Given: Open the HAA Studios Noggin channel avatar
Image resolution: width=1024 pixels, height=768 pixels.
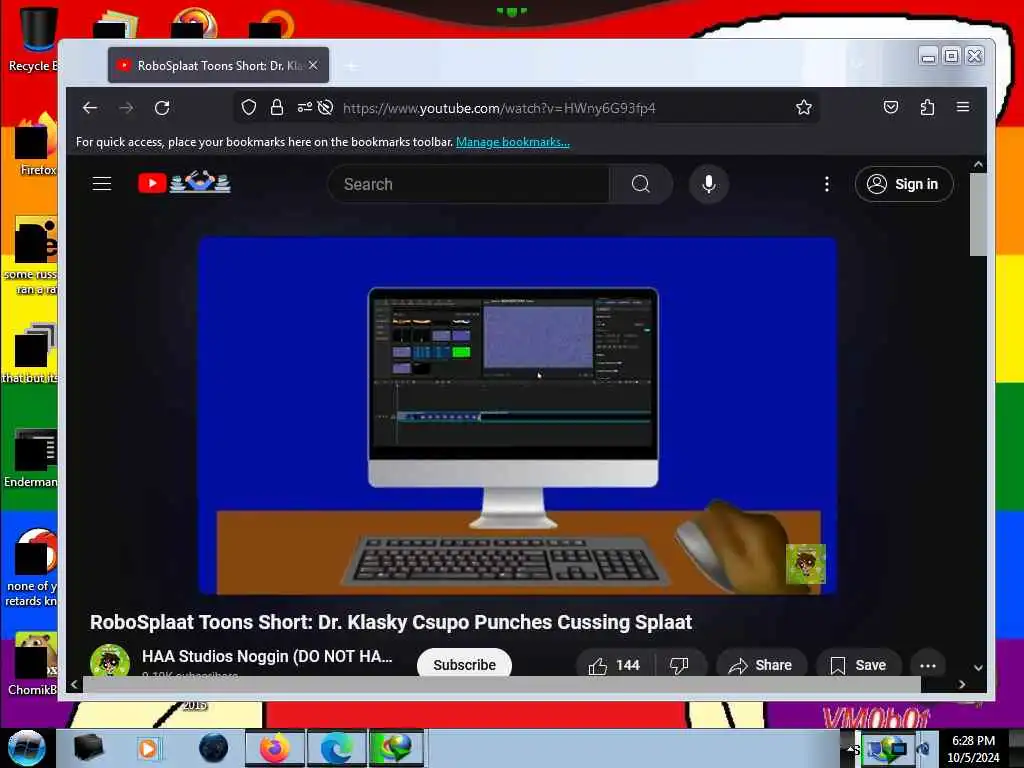Looking at the screenshot, I should [110, 661].
